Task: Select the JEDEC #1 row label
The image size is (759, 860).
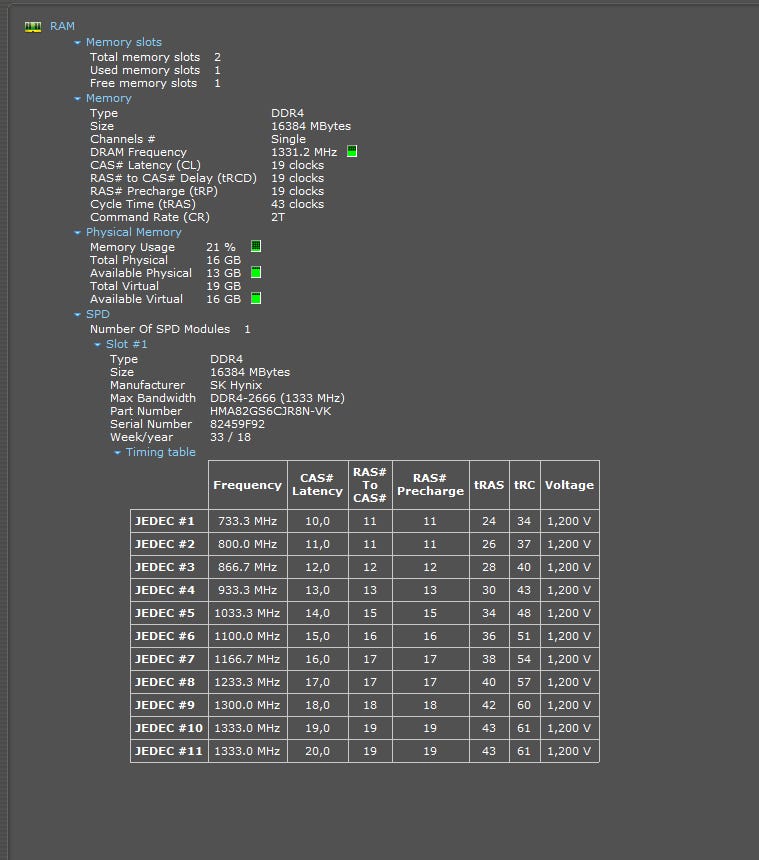Action: tap(165, 521)
